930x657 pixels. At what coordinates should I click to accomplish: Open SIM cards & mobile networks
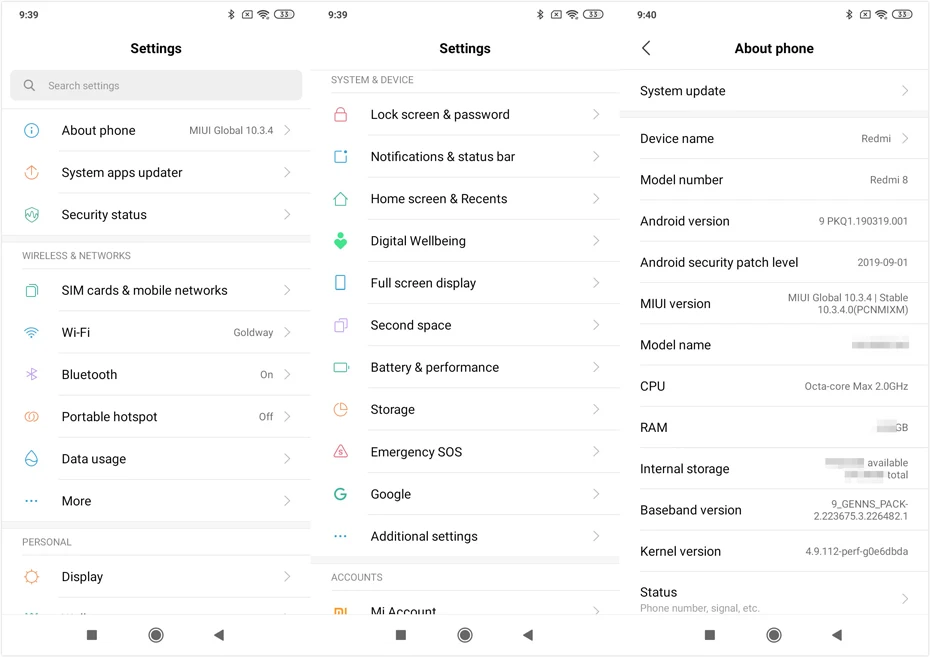[x=157, y=290]
